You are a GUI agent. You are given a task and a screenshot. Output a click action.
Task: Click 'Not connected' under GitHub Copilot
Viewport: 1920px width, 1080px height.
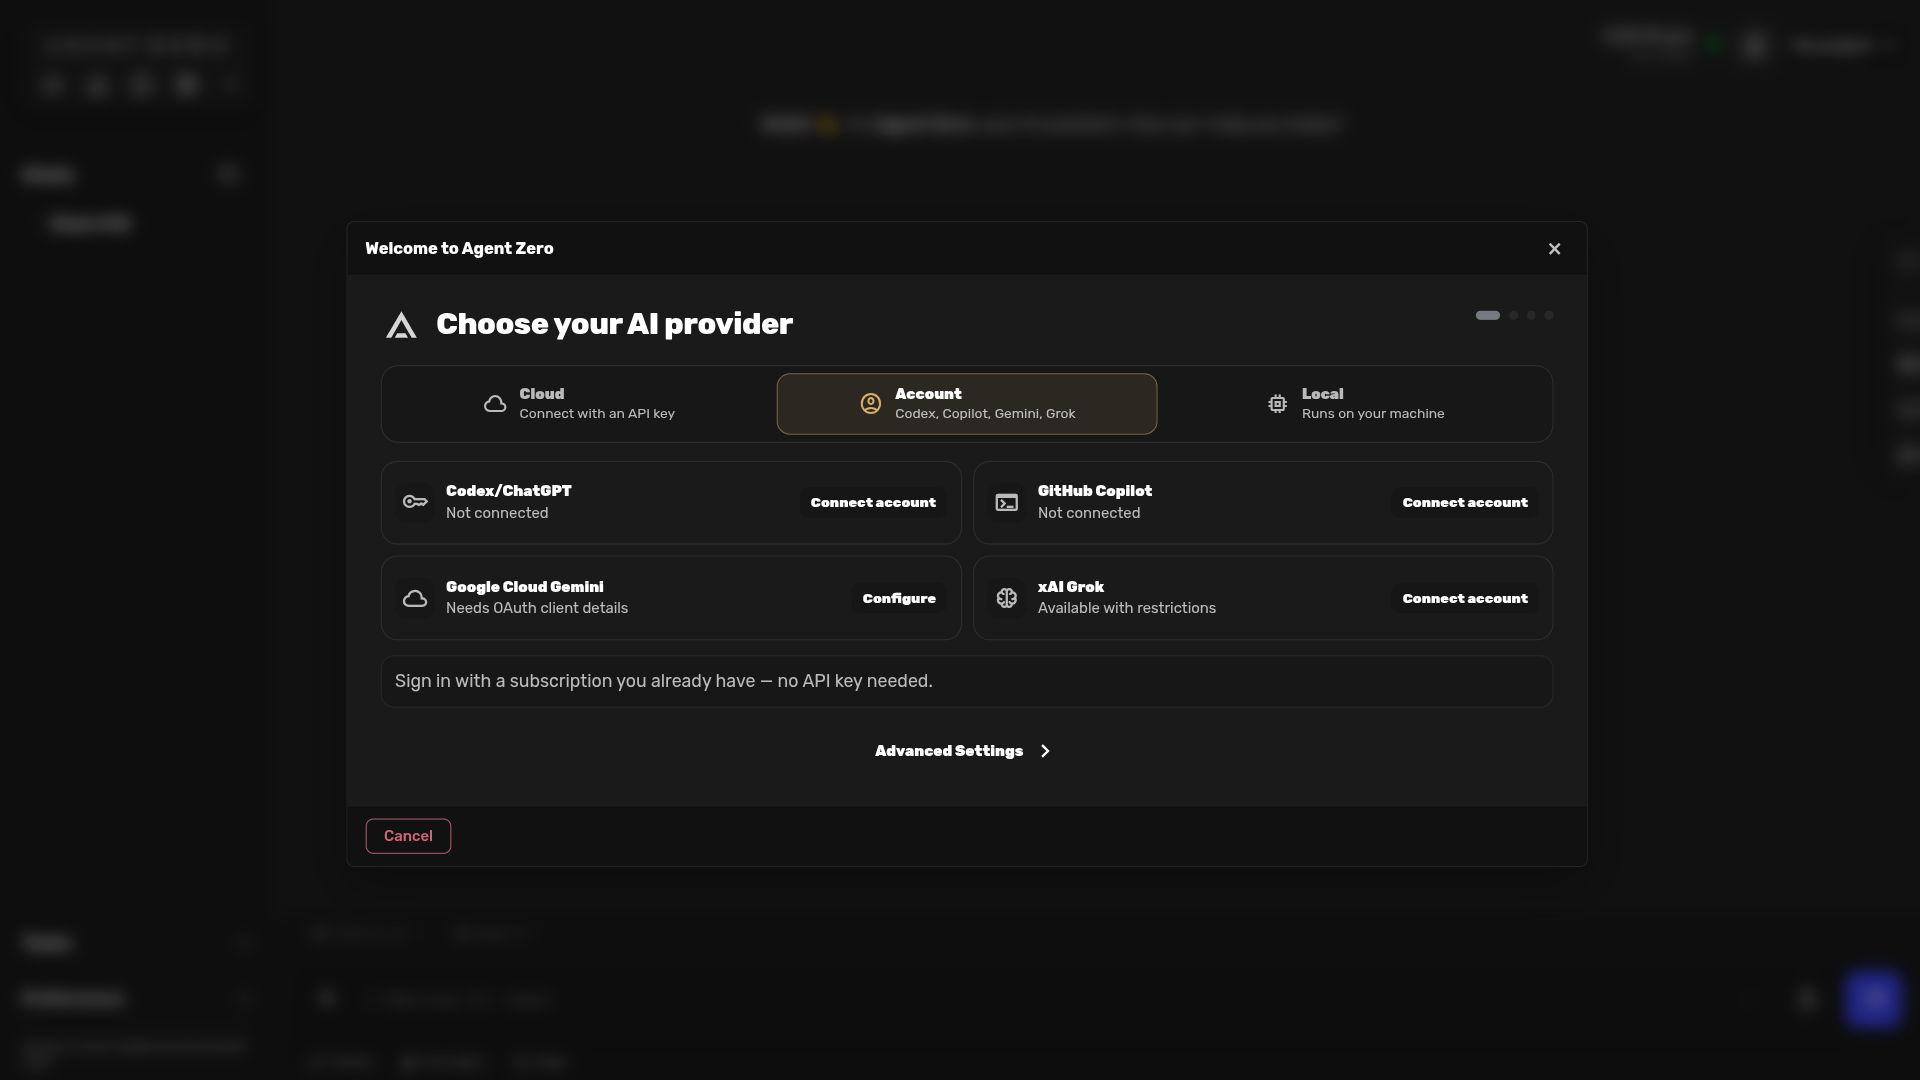coord(1089,513)
